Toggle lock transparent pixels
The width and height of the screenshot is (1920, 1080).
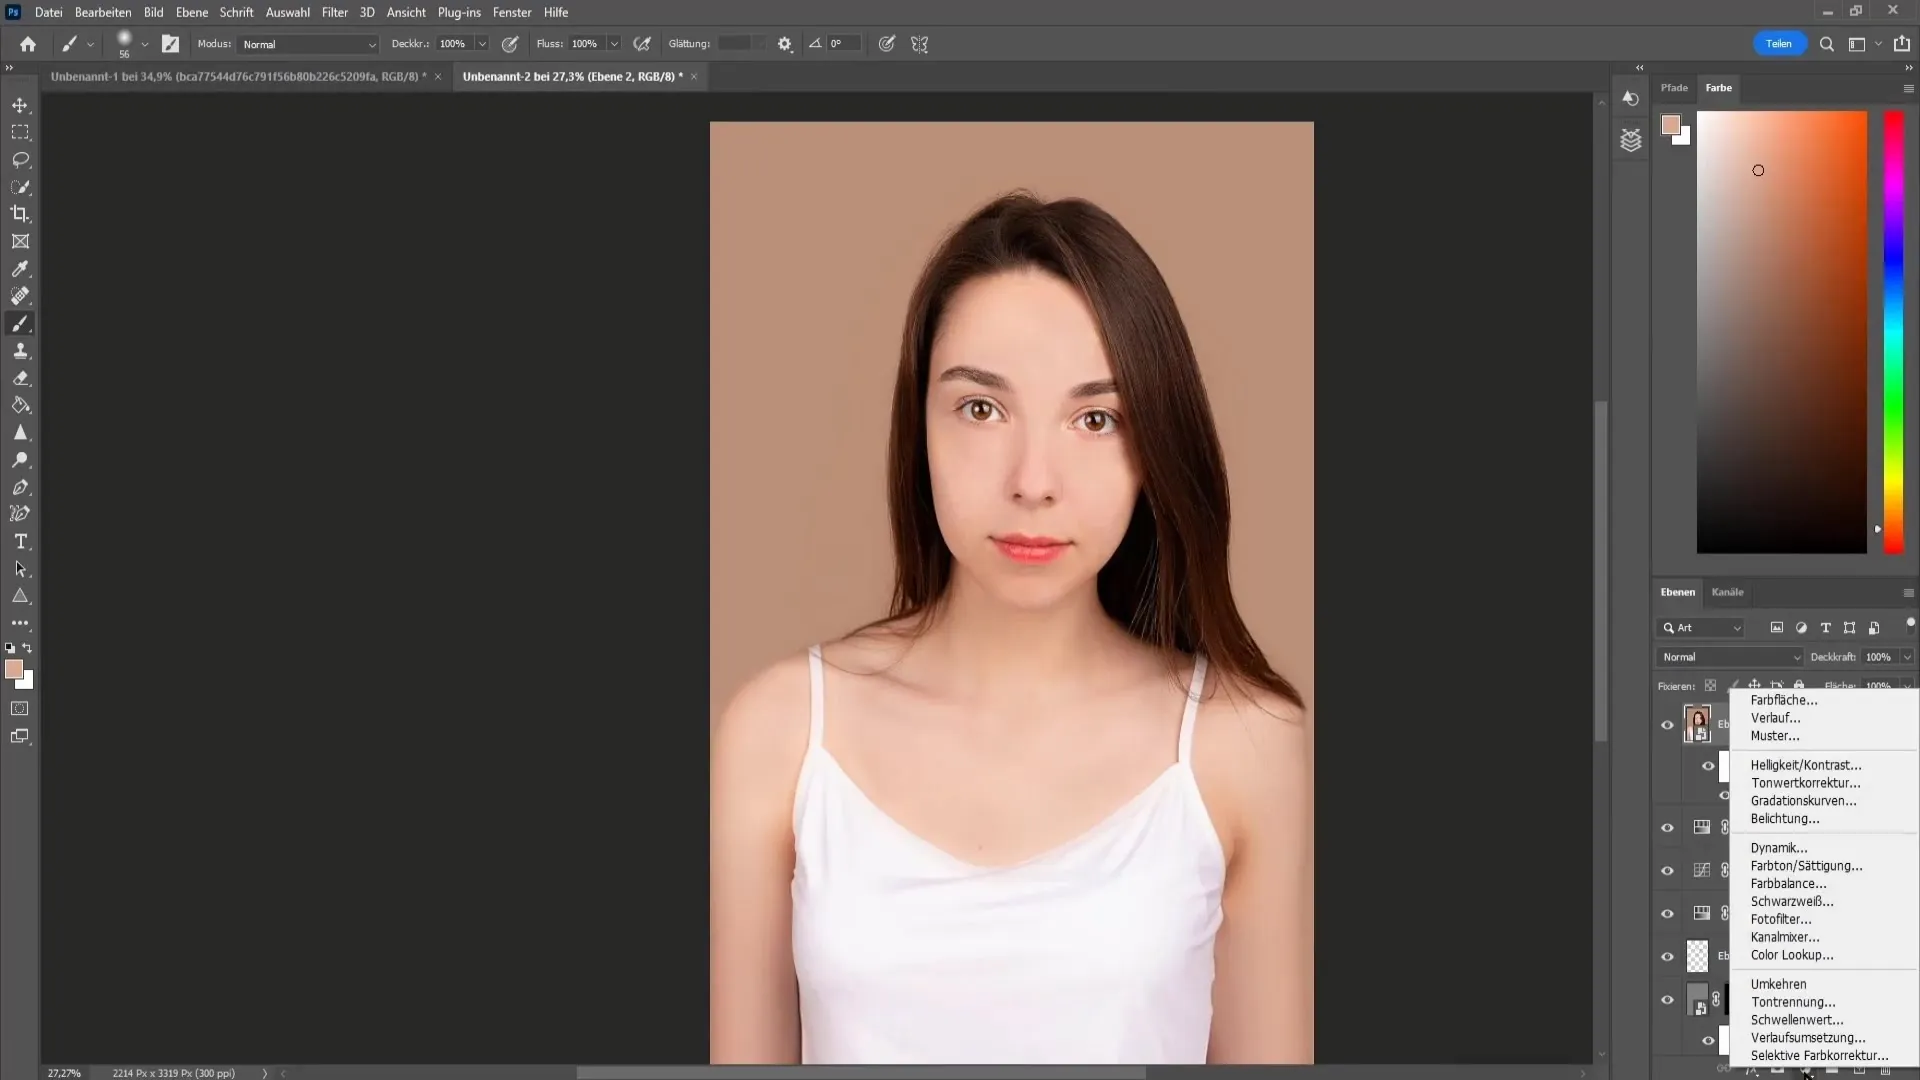1710,686
